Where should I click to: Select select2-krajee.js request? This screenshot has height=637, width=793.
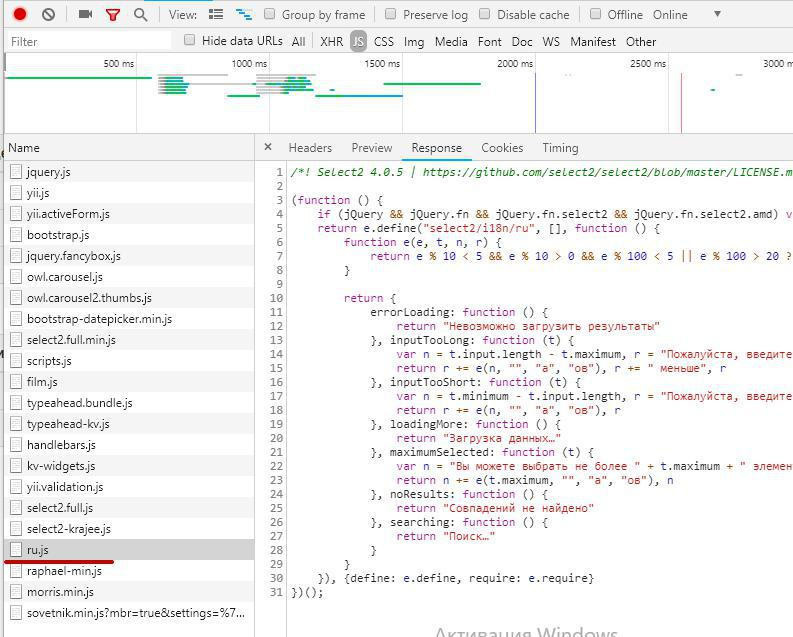tap(129, 528)
